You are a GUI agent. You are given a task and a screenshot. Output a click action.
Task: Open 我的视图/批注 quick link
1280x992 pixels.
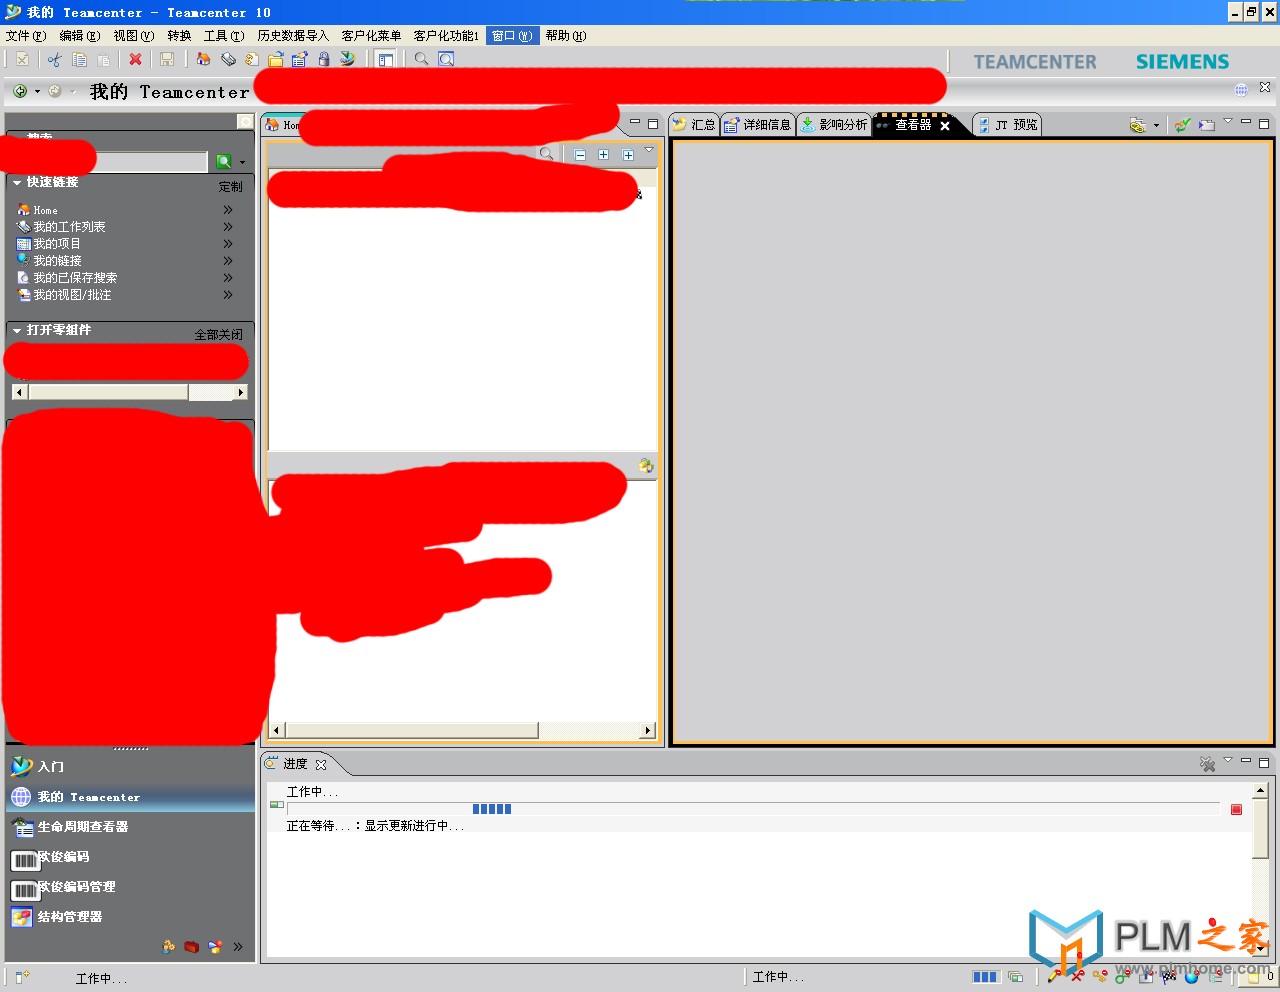coord(72,295)
